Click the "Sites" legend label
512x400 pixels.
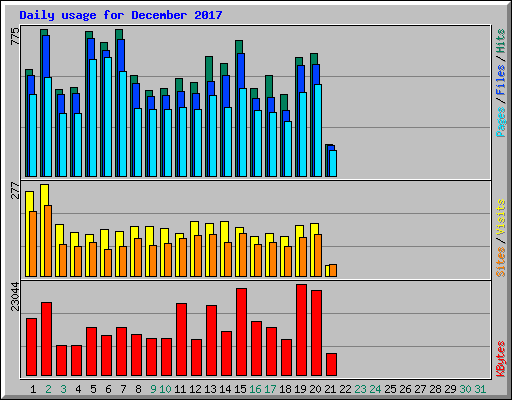501,262
